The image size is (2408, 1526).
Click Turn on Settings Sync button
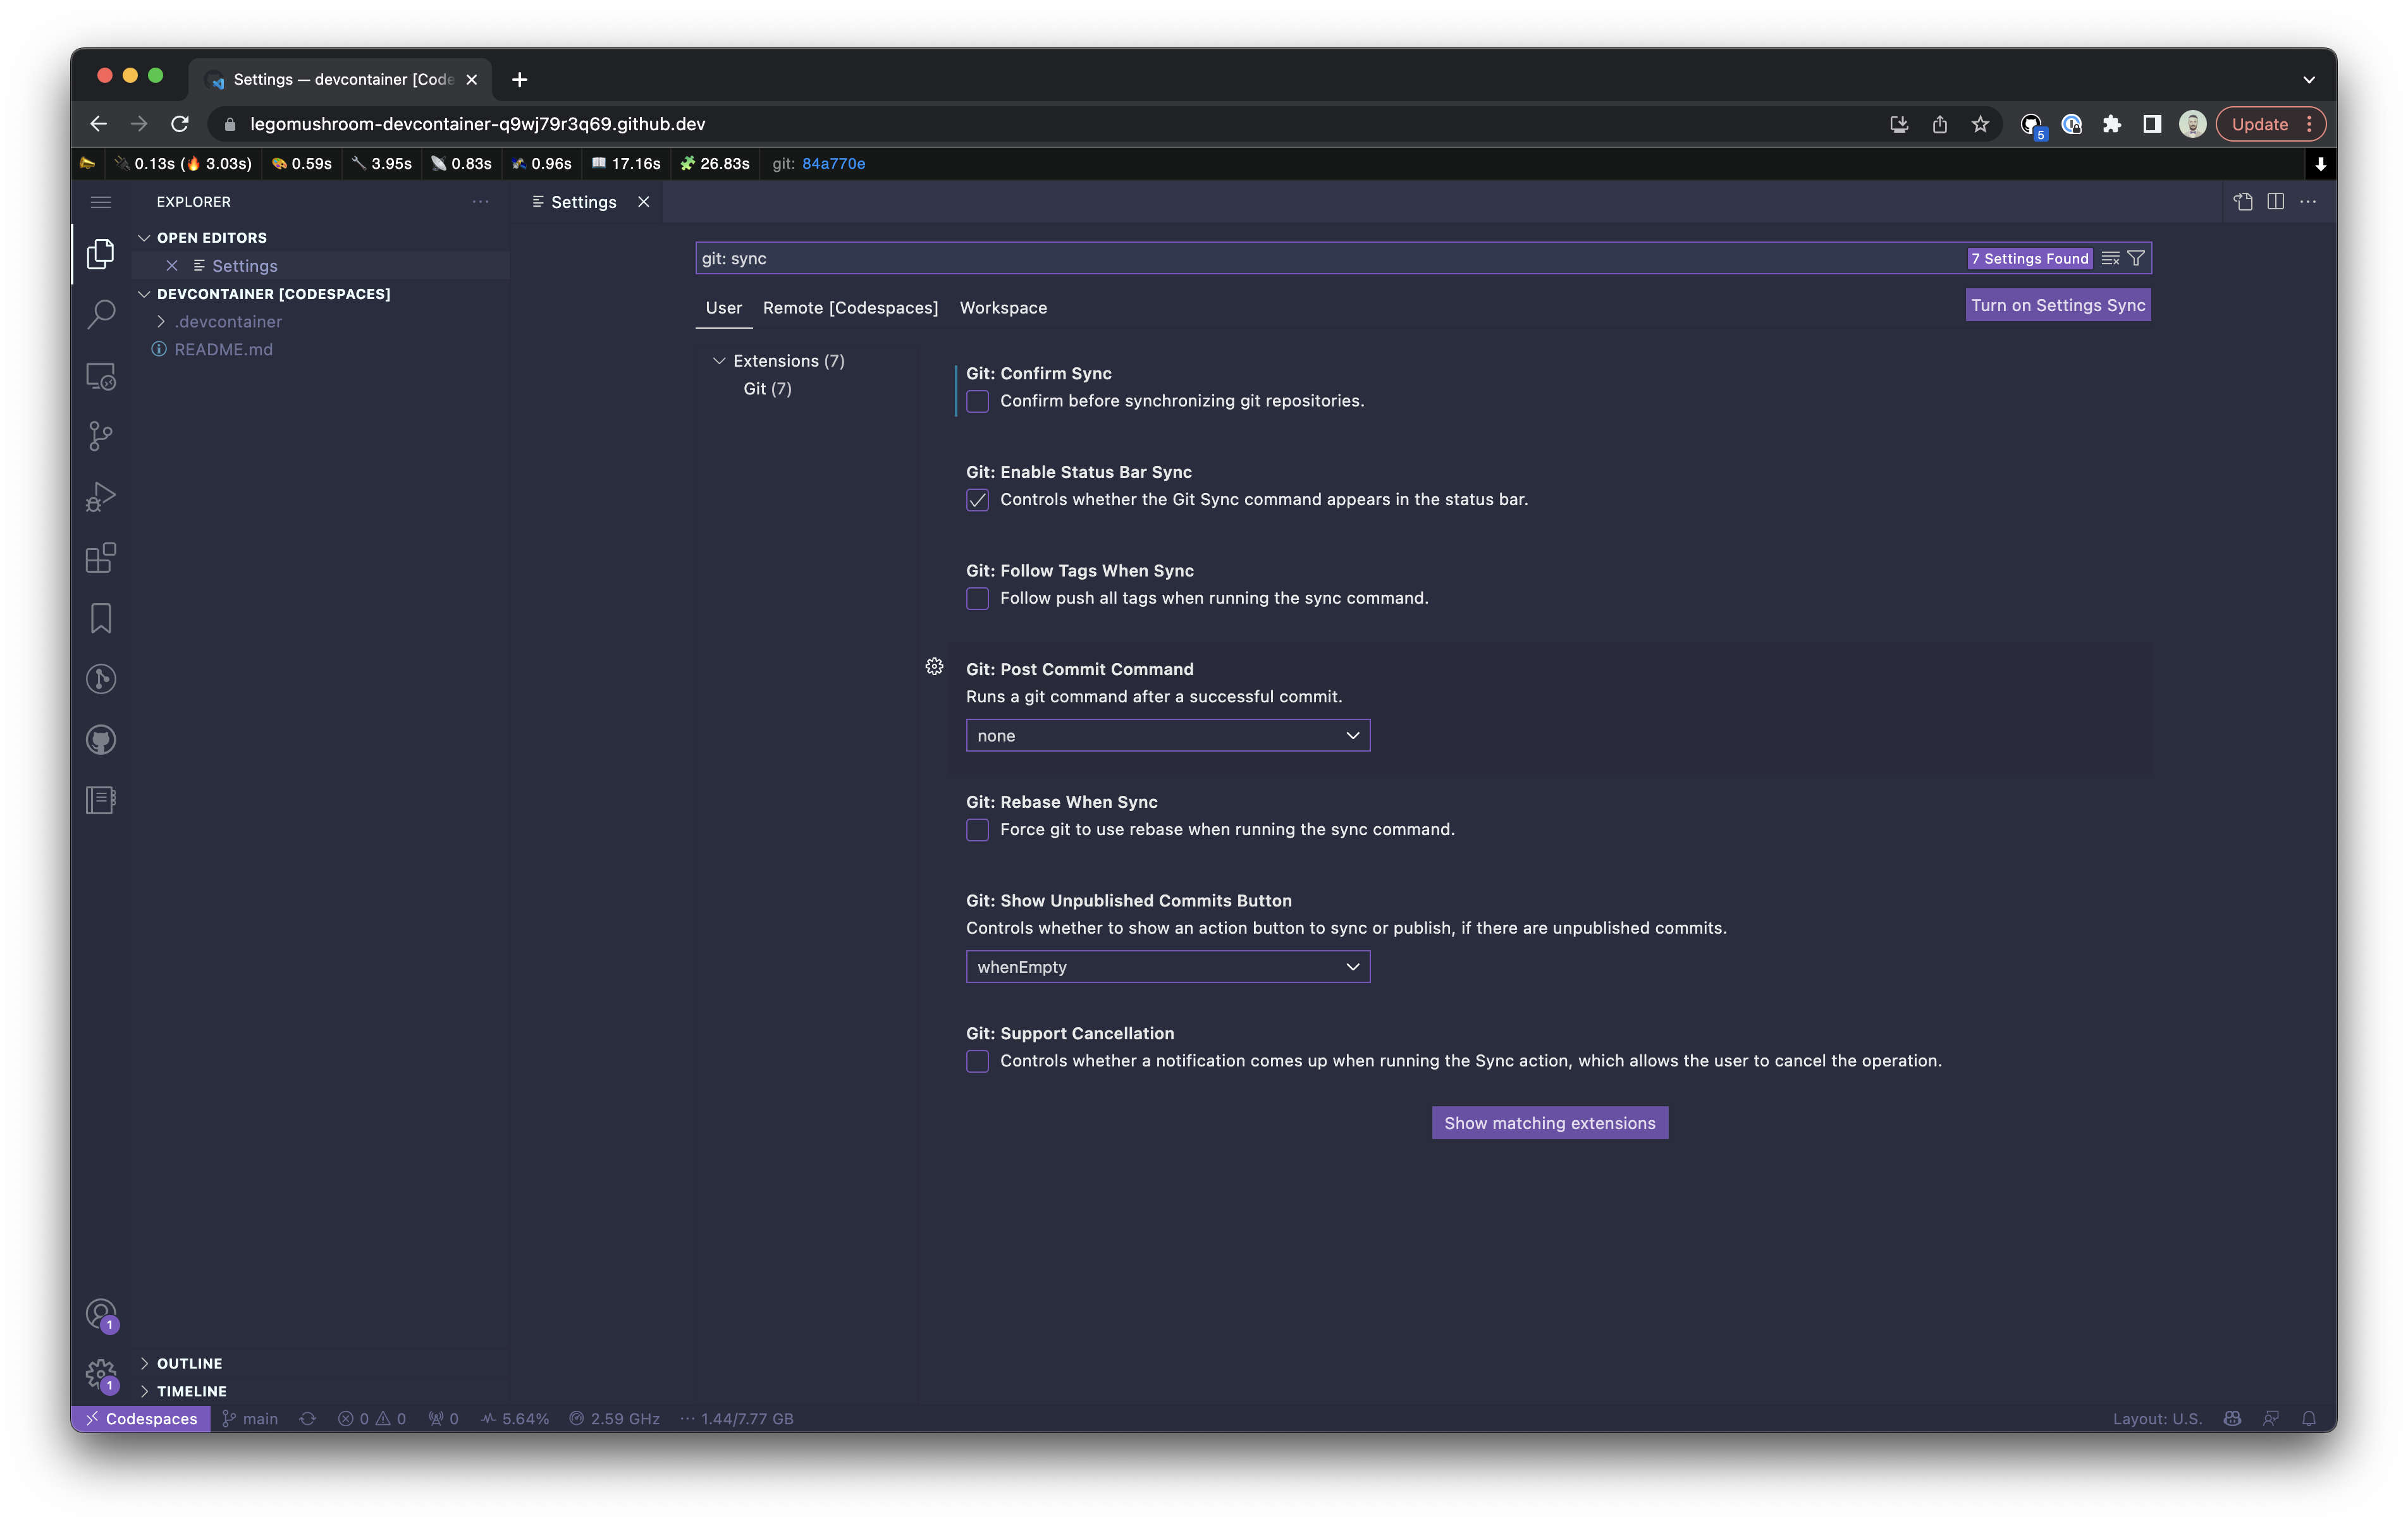pos(2057,306)
